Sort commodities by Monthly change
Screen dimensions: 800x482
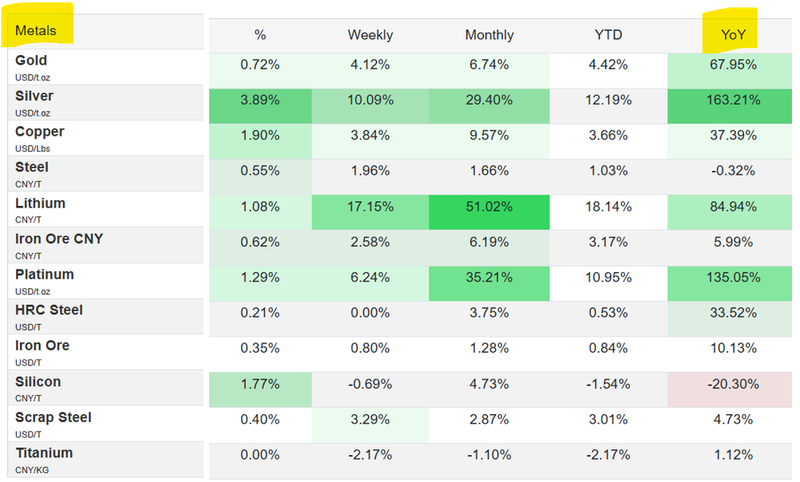[489, 35]
